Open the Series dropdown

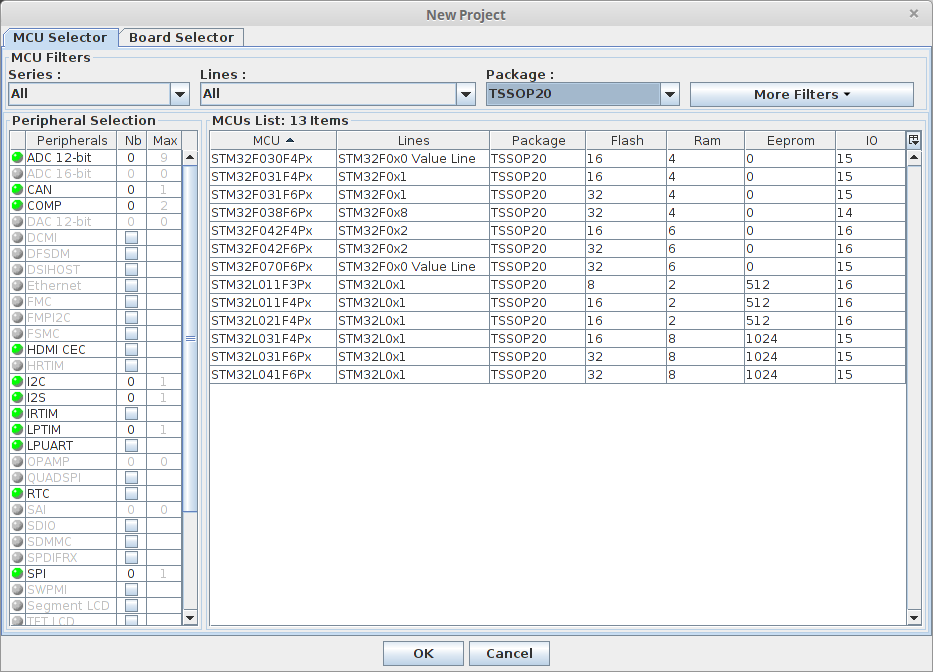pos(180,94)
